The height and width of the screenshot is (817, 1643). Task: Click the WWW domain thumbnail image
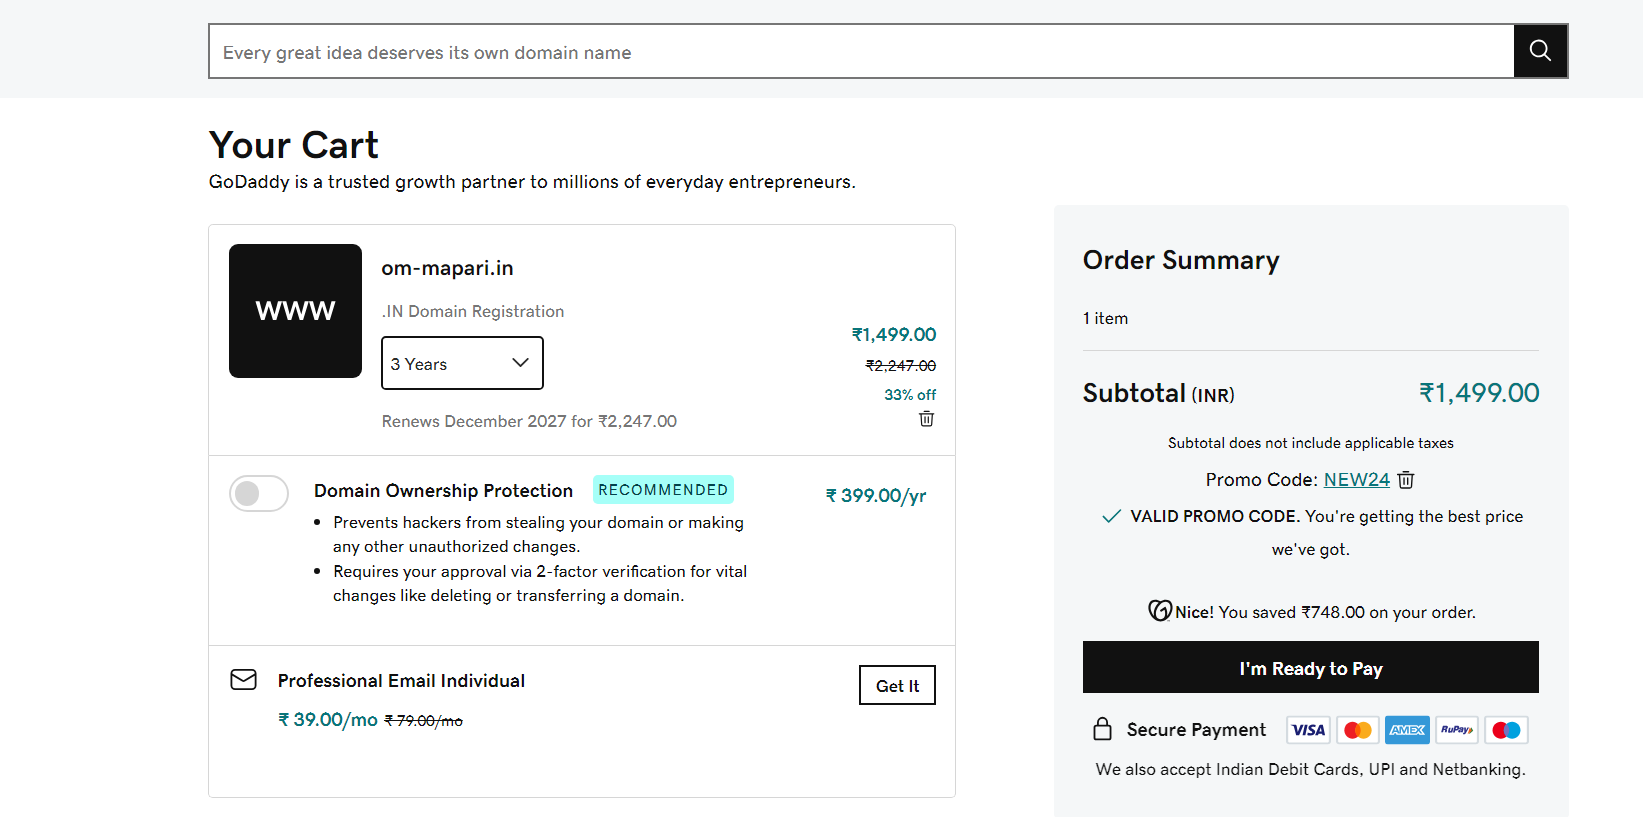[295, 311]
